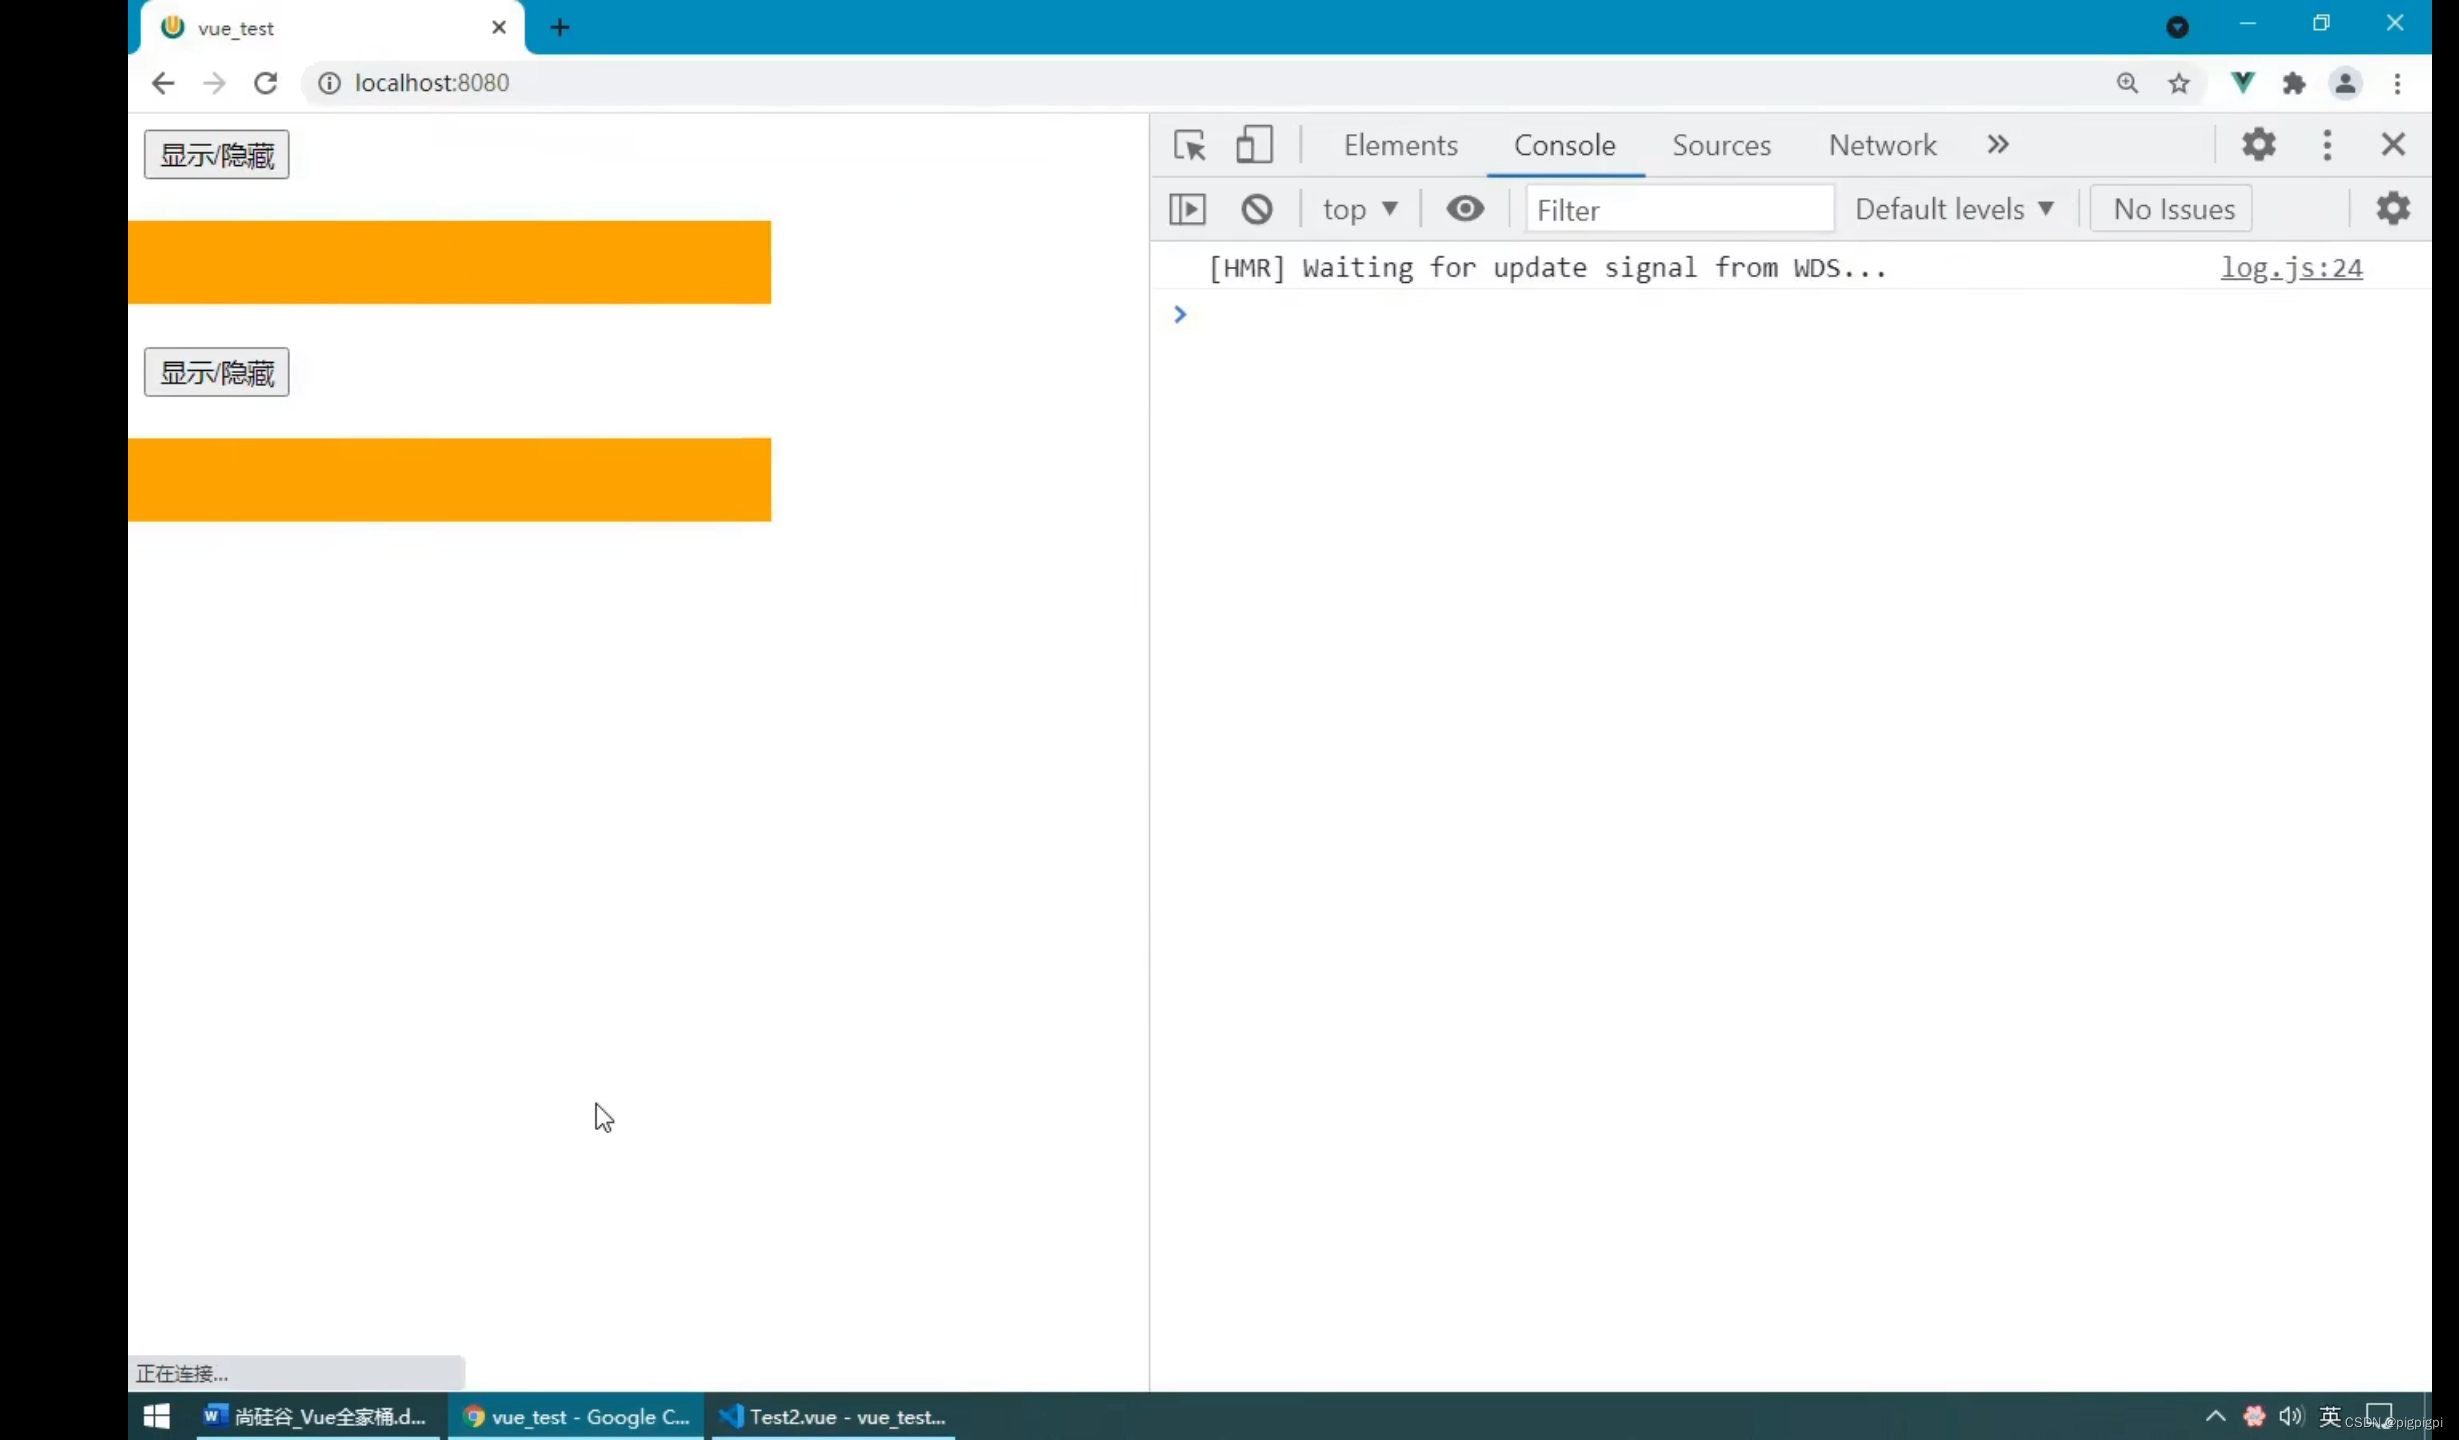The width and height of the screenshot is (2459, 1440).
Task: Open console settings gear
Action: pyautogui.click(x=2393, y=209)
